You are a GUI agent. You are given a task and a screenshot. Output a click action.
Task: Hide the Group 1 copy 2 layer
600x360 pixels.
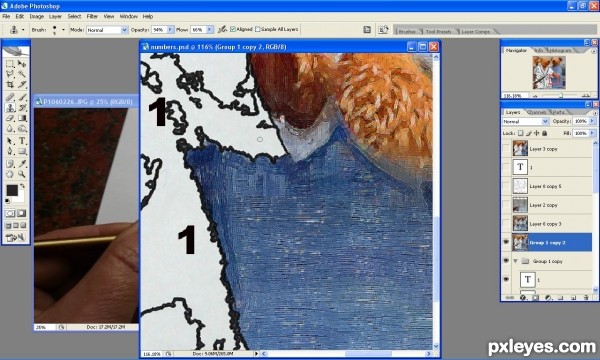pos(506,242)
